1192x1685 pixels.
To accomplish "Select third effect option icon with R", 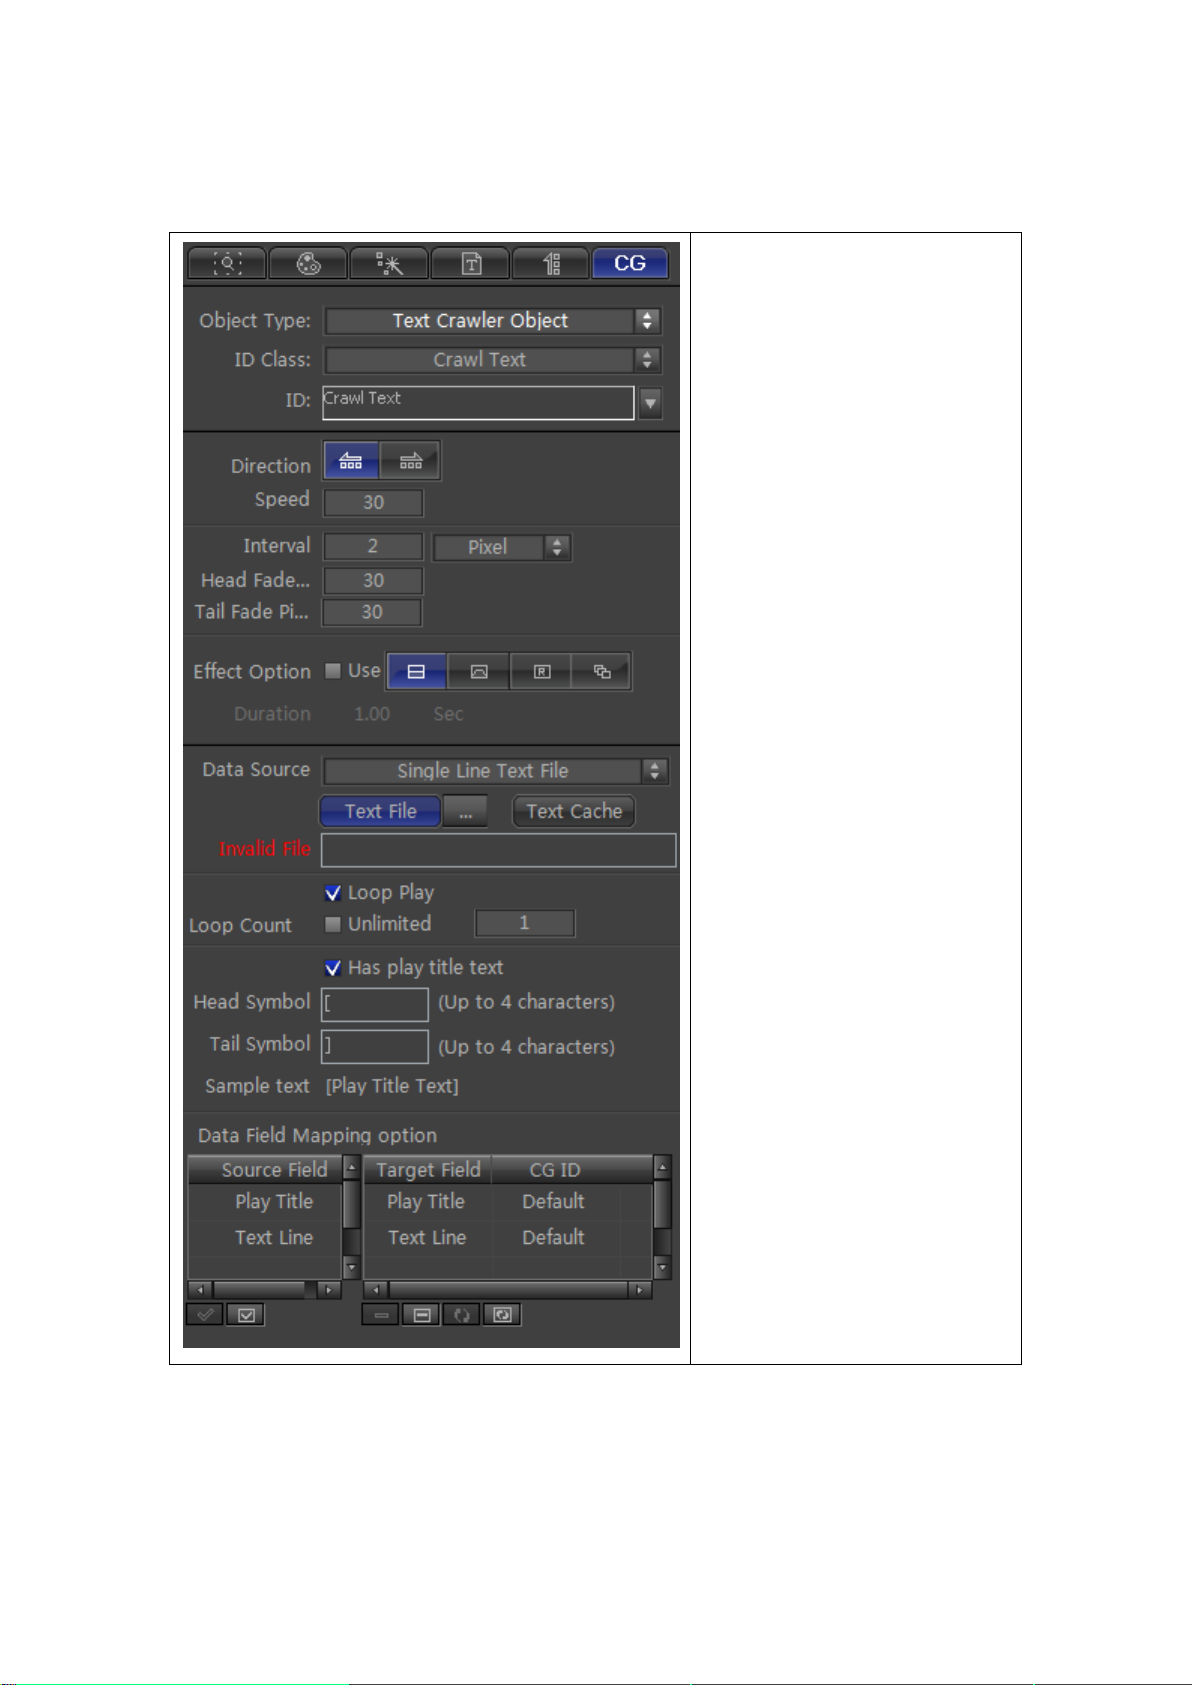I will pos(541,672).
